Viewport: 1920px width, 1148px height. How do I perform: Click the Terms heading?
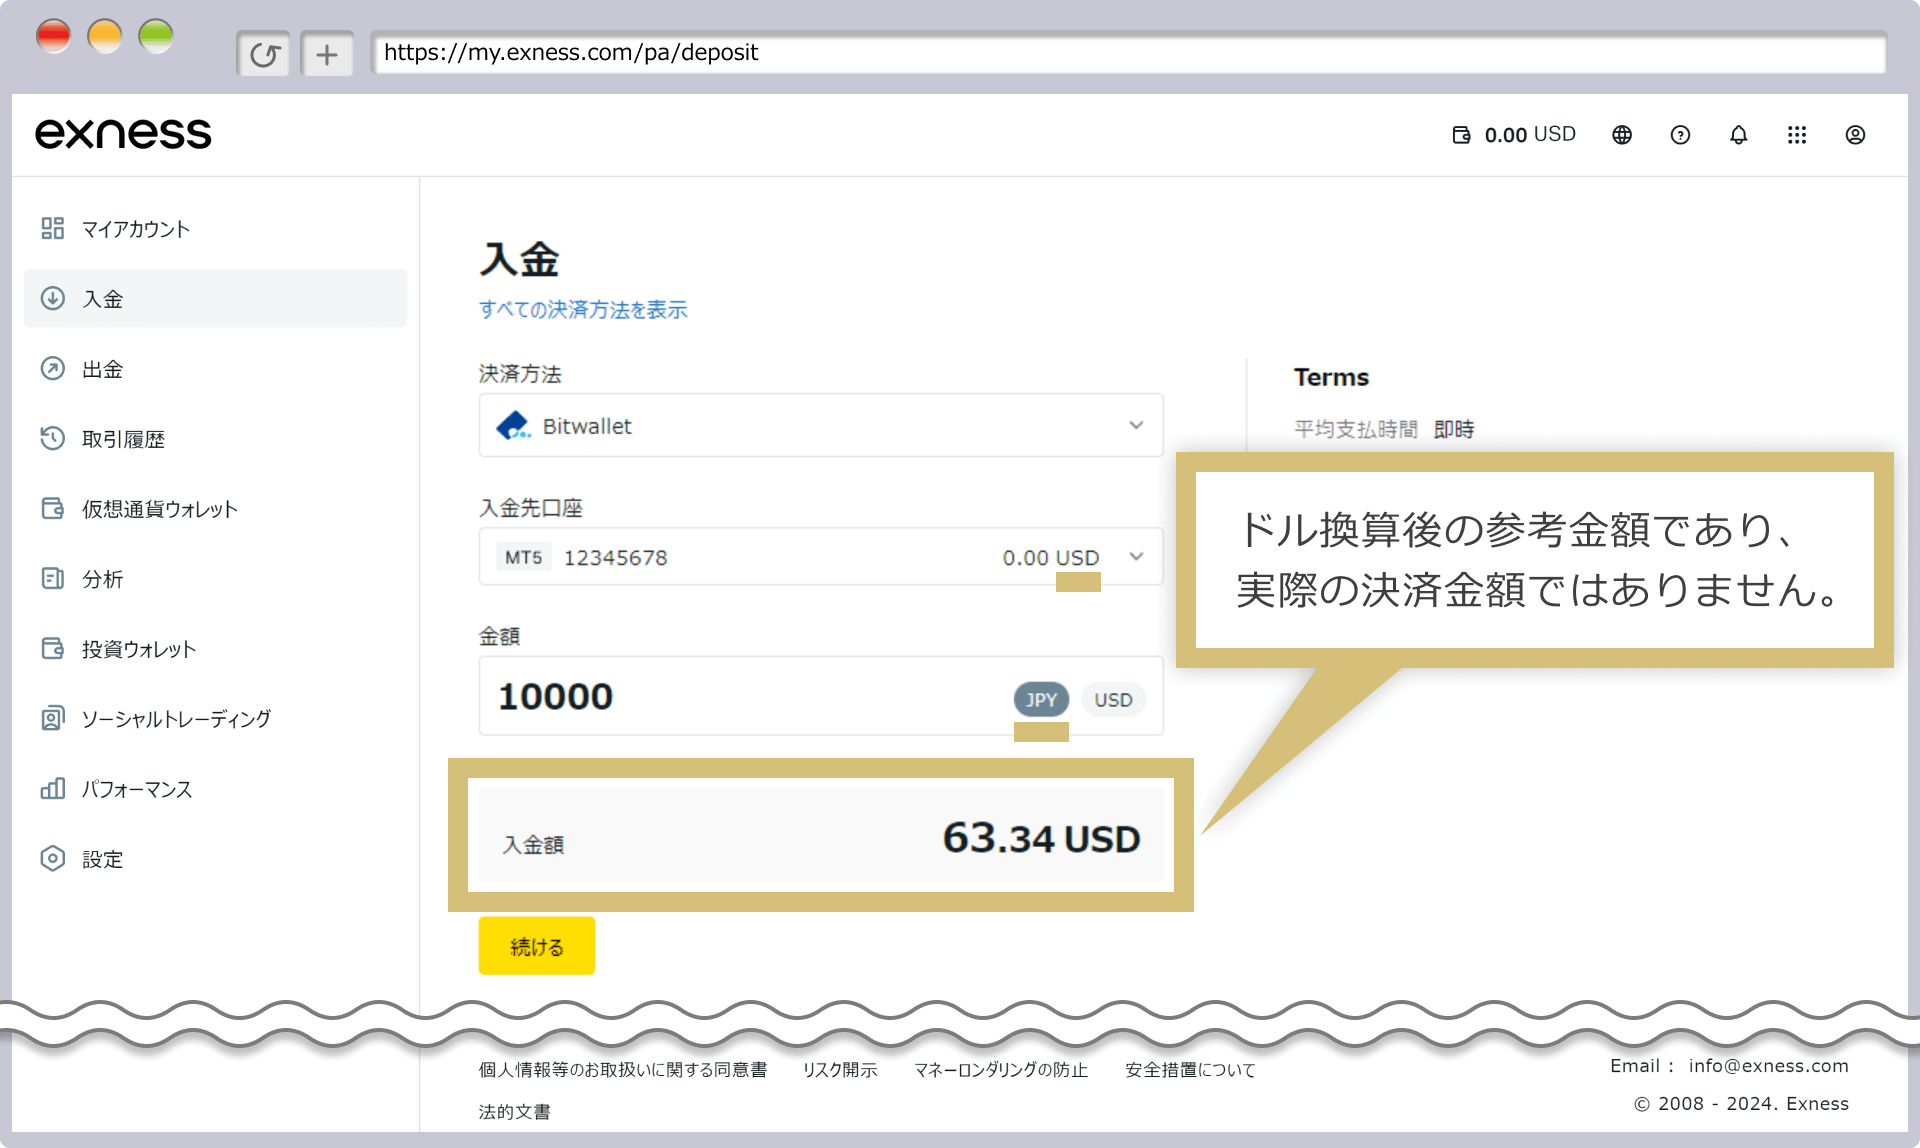coord(1331,377)
